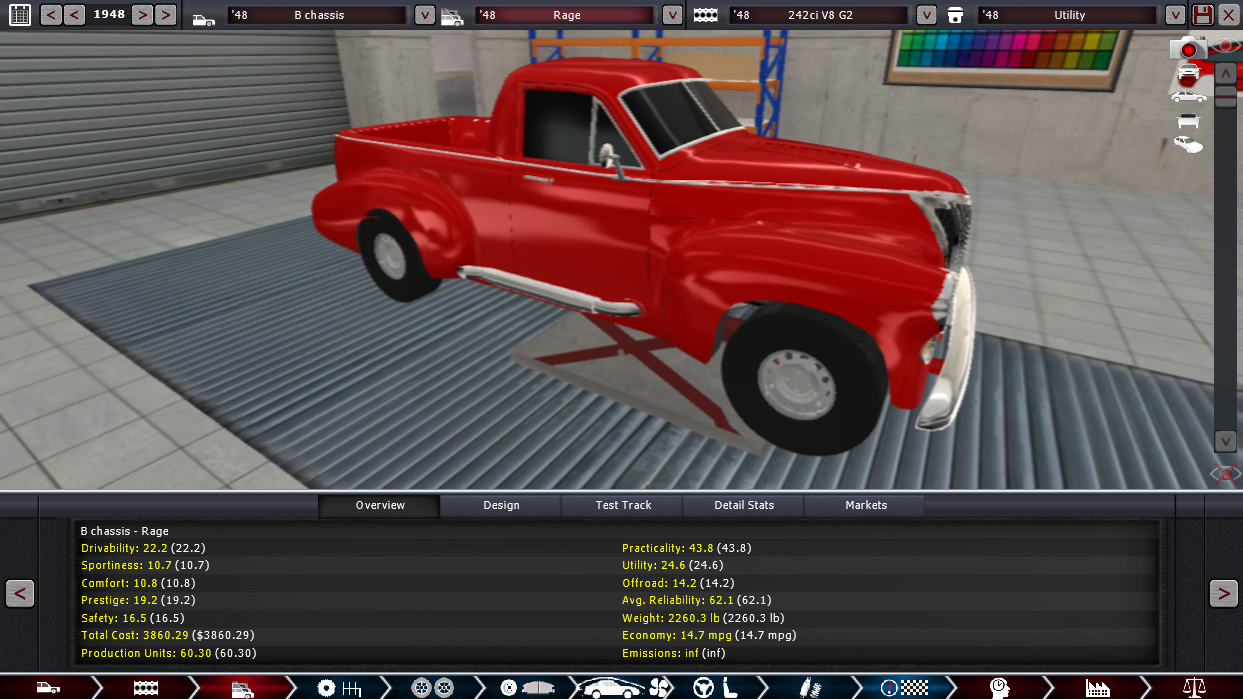Advance the year 1948 by one step

coord(143,15)
